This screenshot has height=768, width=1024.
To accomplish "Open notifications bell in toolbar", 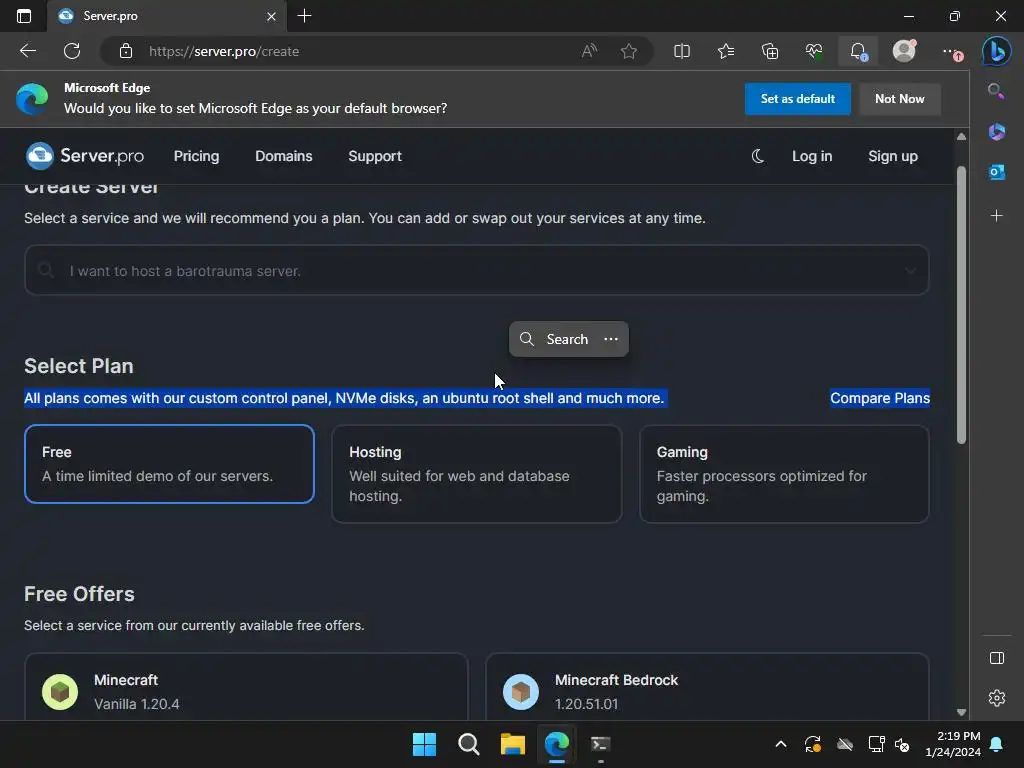I will tap(858, 51).
